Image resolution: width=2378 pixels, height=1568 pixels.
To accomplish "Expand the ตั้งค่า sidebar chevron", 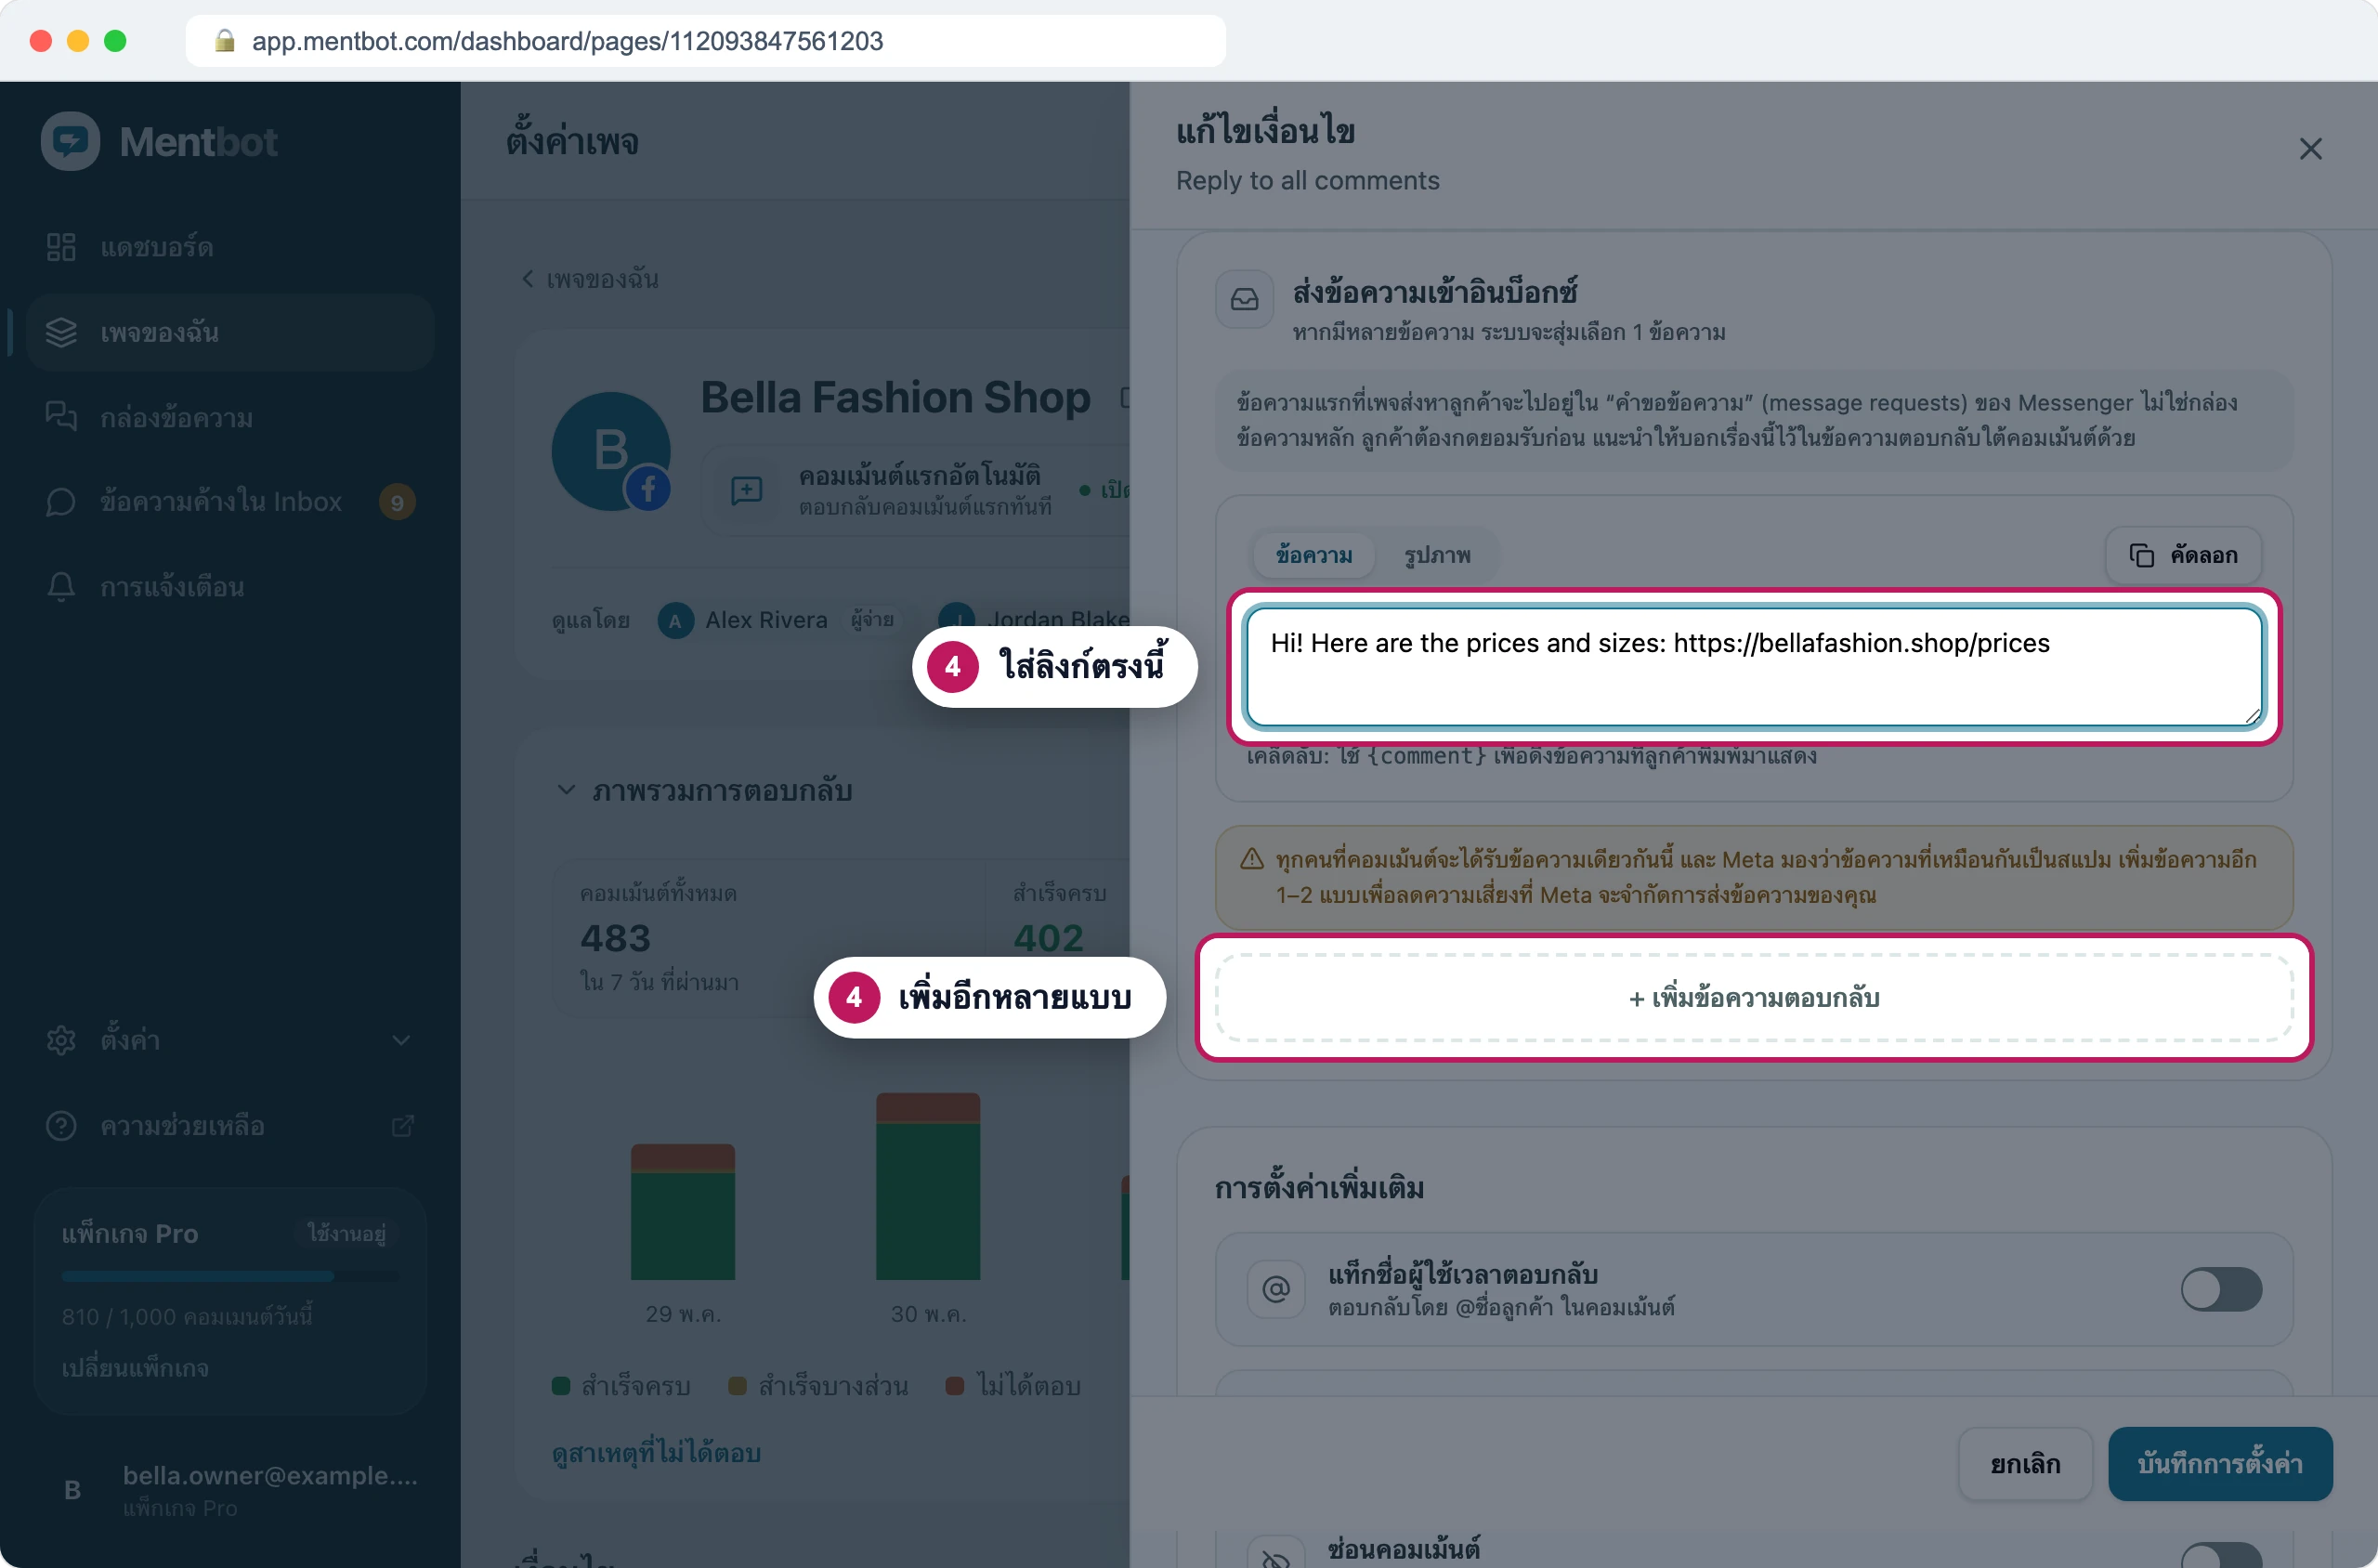I will click(x=401, y=1040).
